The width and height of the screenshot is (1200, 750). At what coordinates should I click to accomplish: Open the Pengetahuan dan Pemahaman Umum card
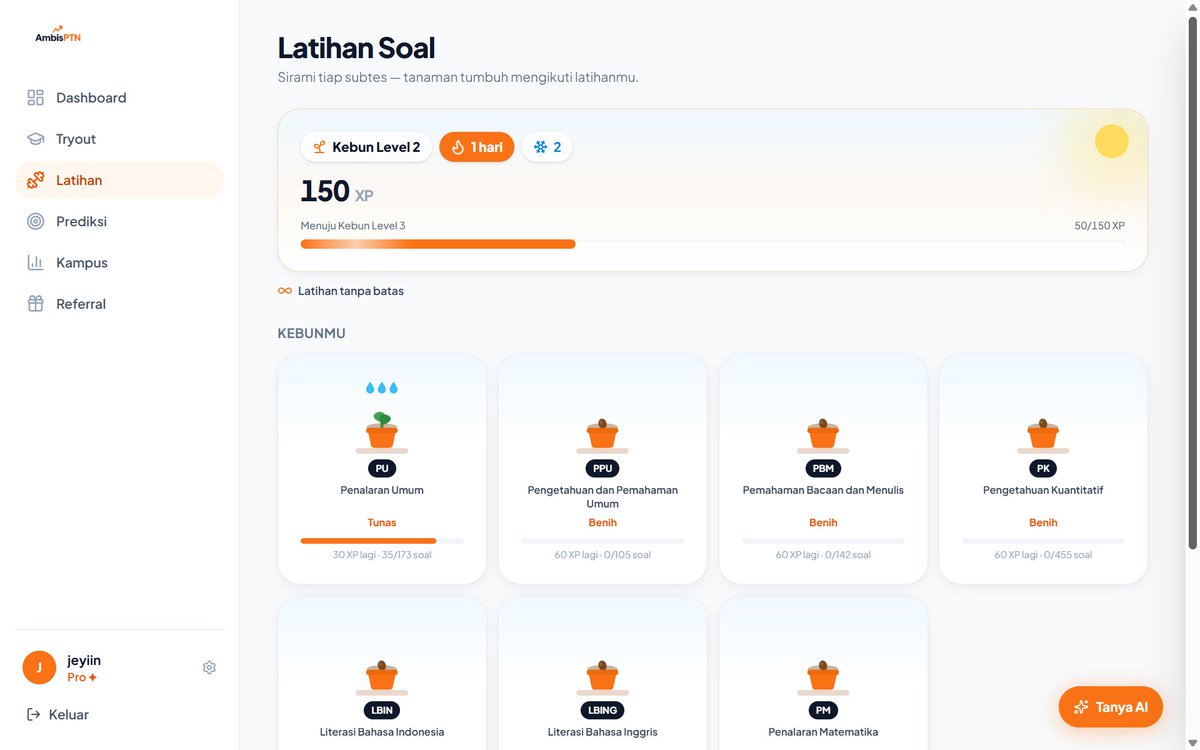(603, 469)
